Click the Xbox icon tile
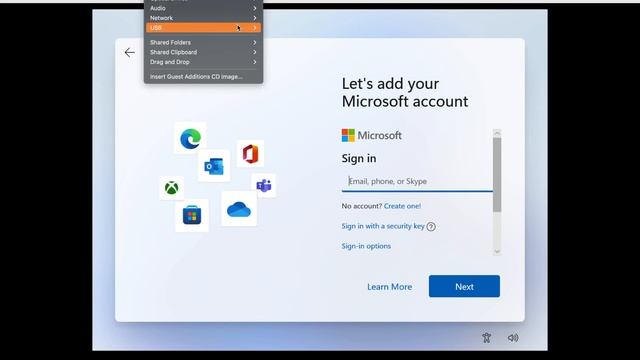Viewport: 640px width, 360px height. pyautogui.click(x=171, y=188)
